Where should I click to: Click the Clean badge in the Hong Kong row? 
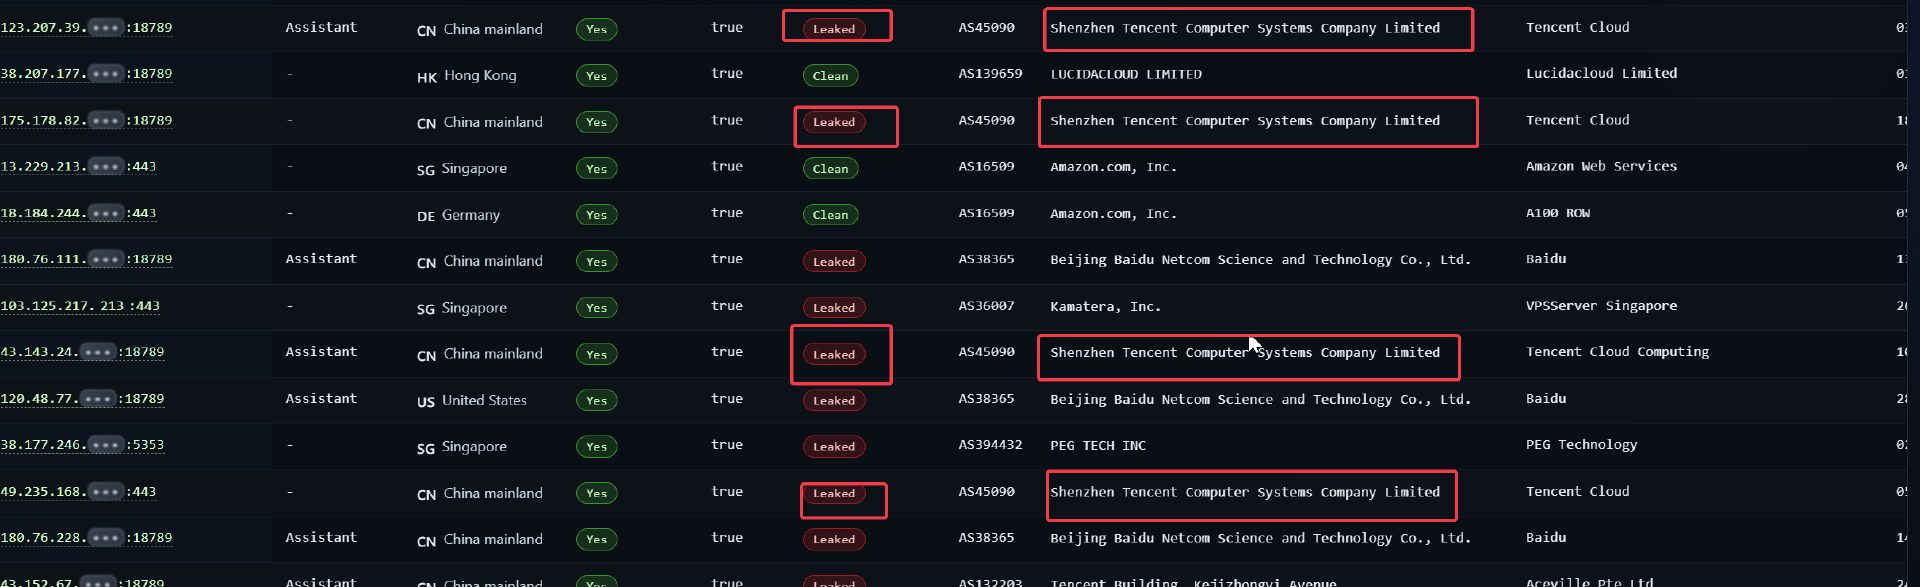pos(830,76)
